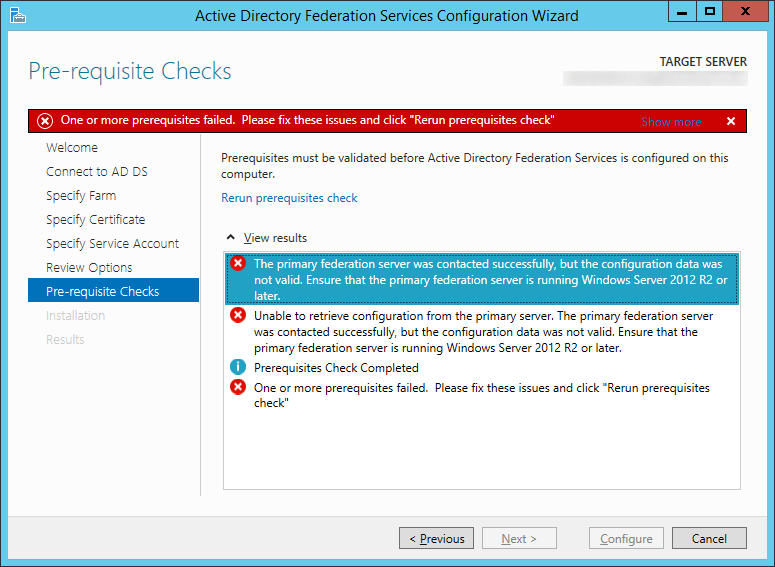
Task: Click the error icon in red banner
Action: (x=45, y=121)
